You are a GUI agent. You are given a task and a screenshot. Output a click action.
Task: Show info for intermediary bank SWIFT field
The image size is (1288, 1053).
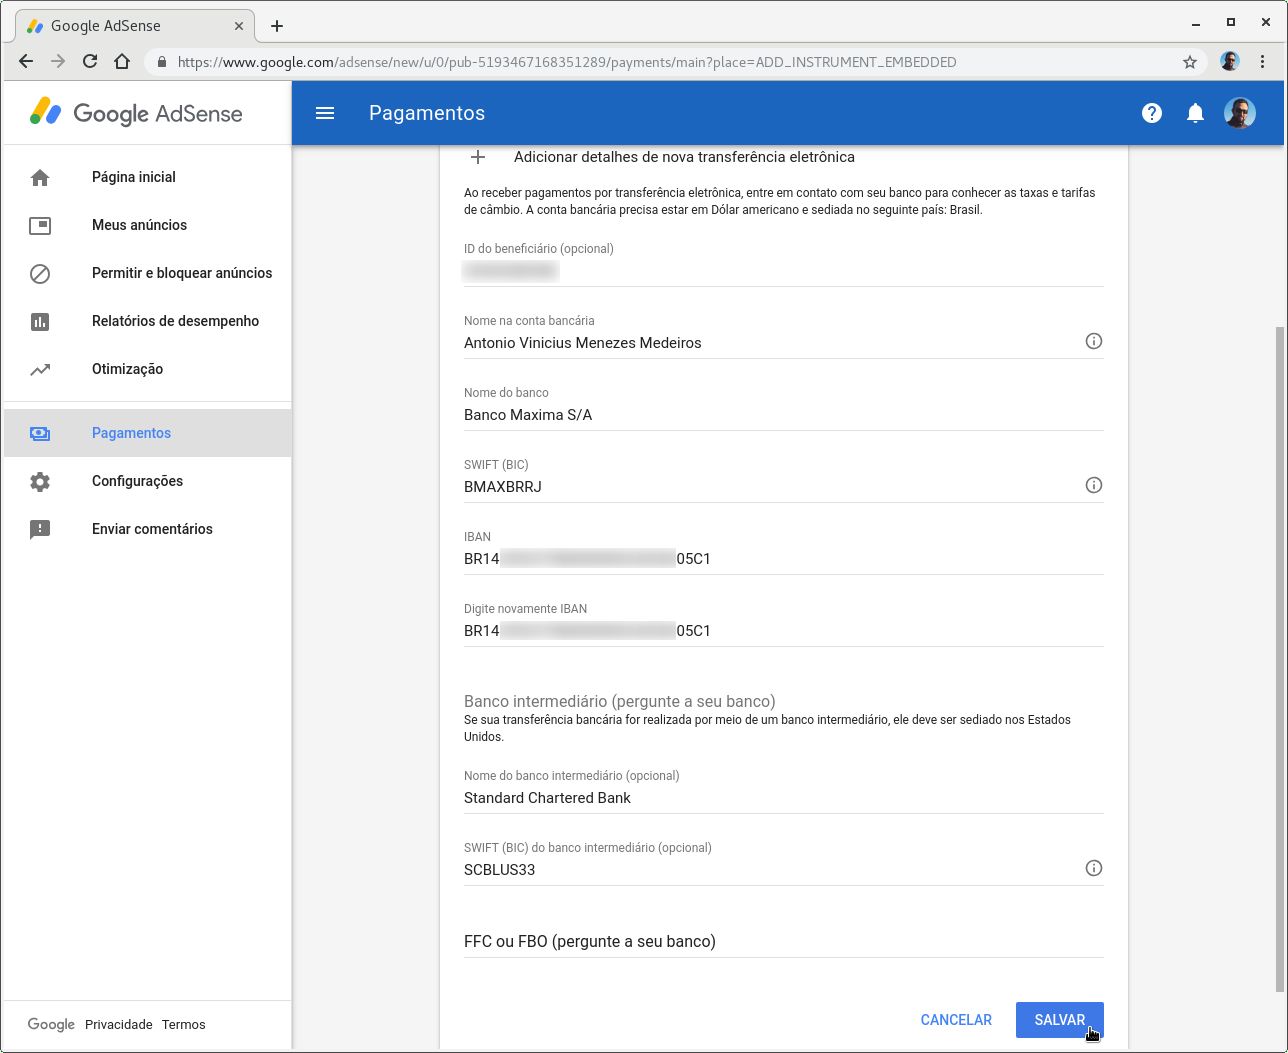pos(1094,868)
